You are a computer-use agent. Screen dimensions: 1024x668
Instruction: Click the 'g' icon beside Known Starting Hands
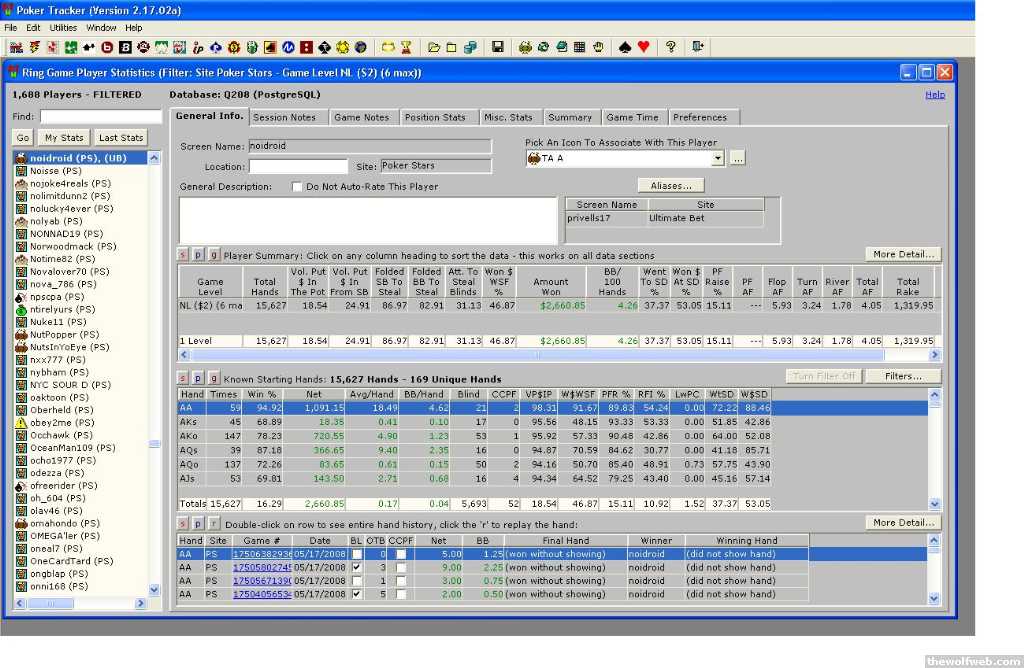point(214,377)
